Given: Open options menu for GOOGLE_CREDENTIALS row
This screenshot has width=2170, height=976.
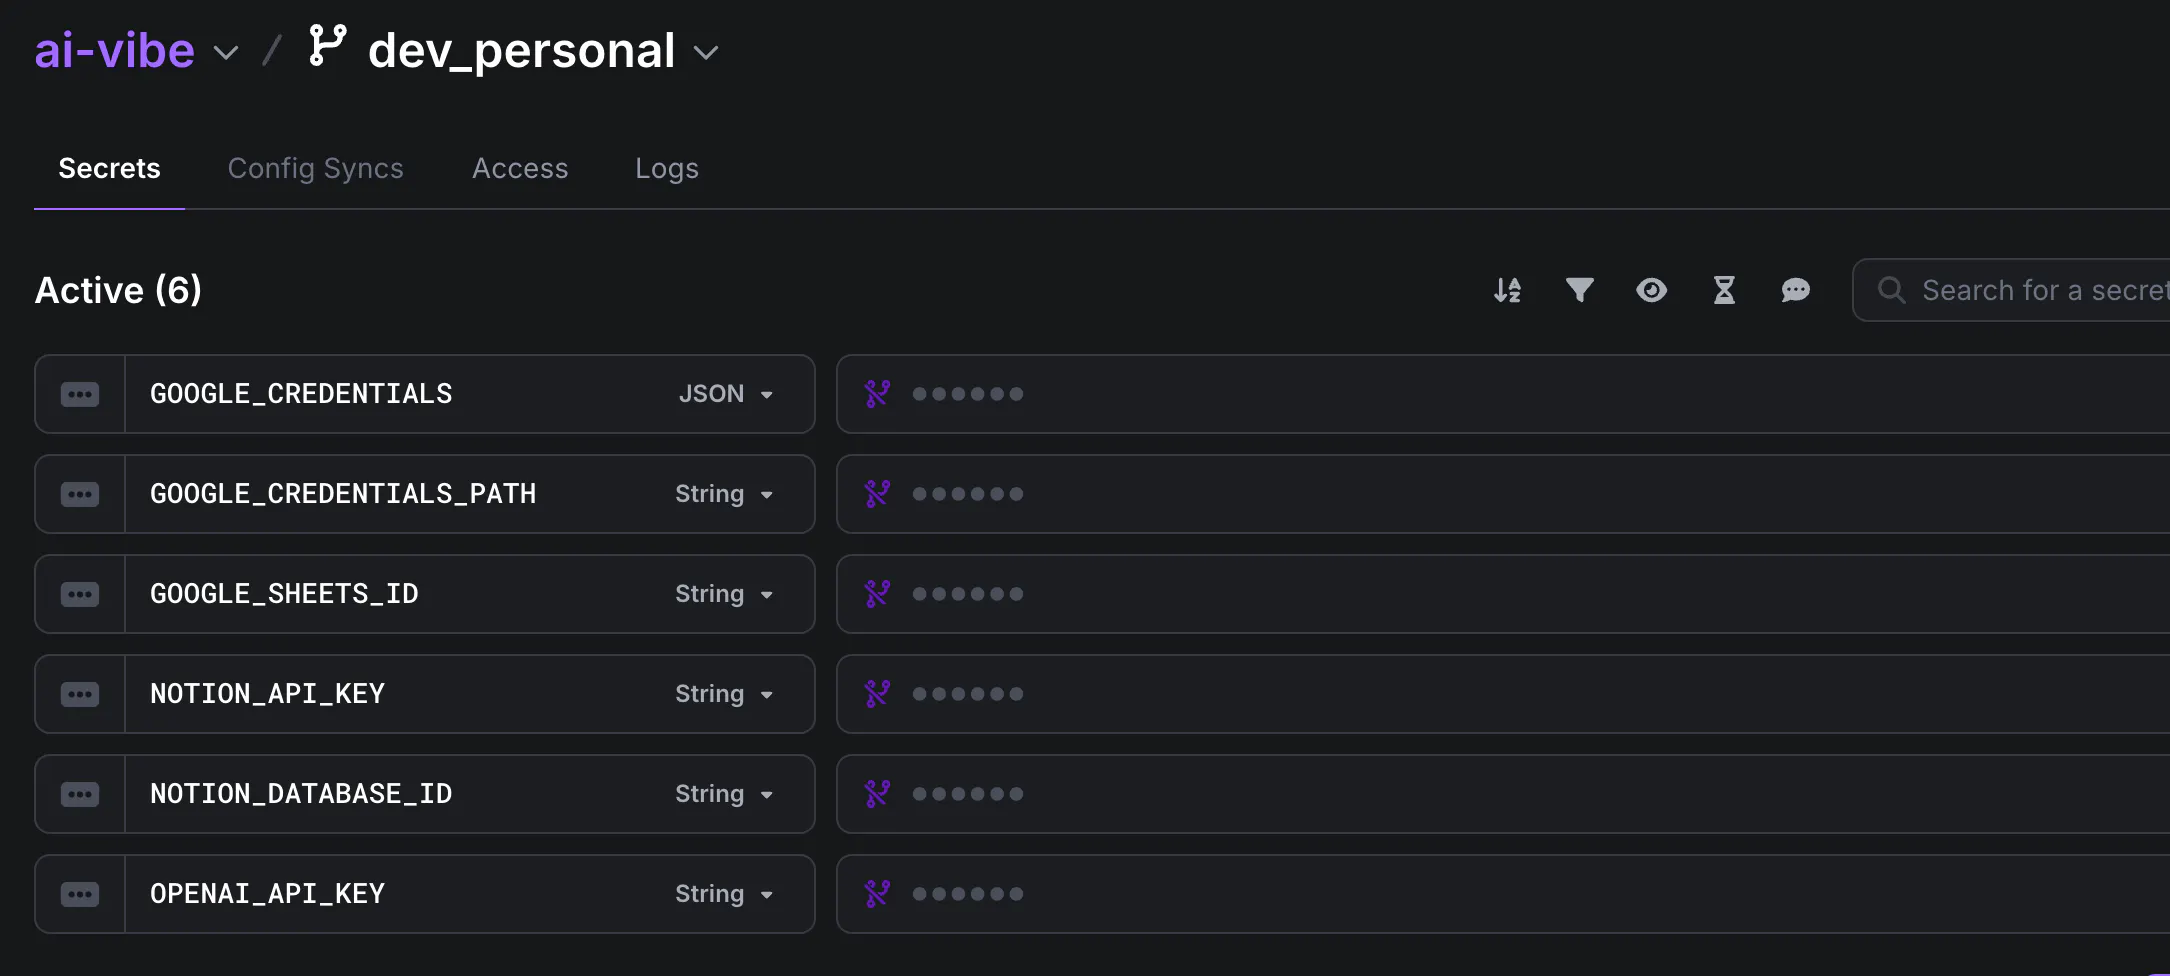Looking at the screenshot, I should pyautogui.click(x=80, y=394).
